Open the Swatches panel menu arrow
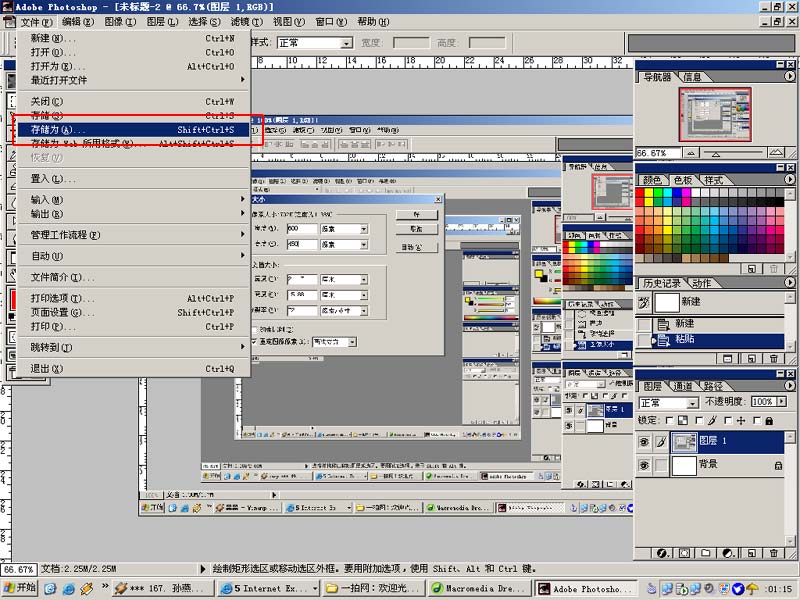Image resolution: width=800 pixels, height=600 pixels. click(789, 180)
